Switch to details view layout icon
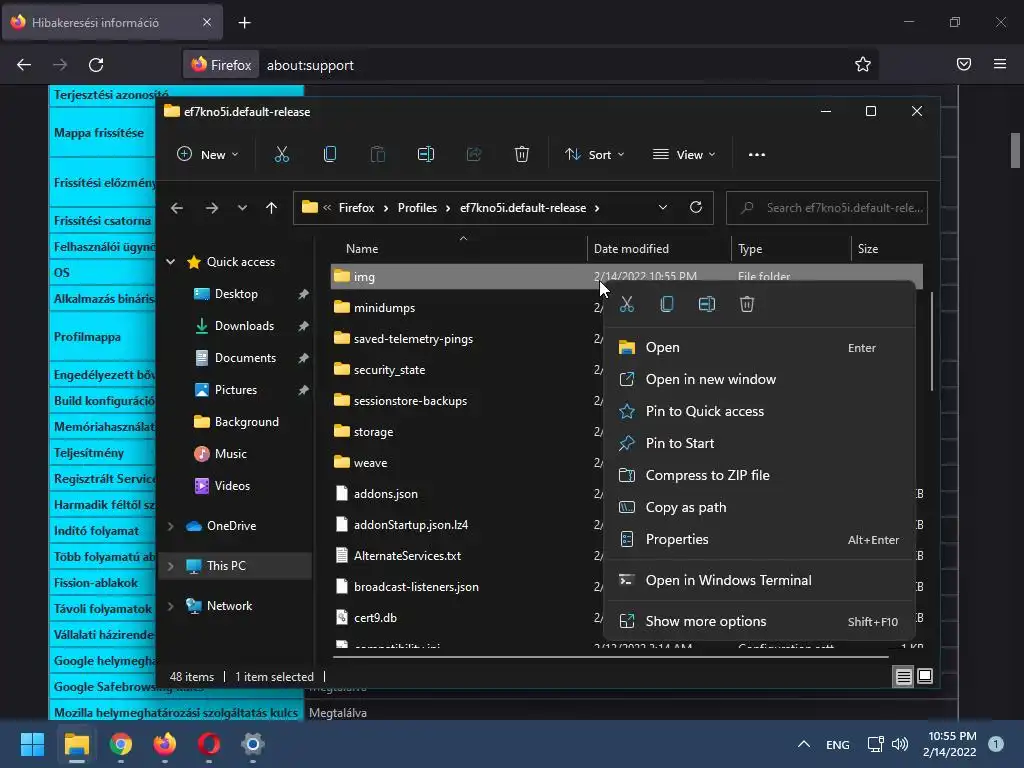 tap(903, 677)
